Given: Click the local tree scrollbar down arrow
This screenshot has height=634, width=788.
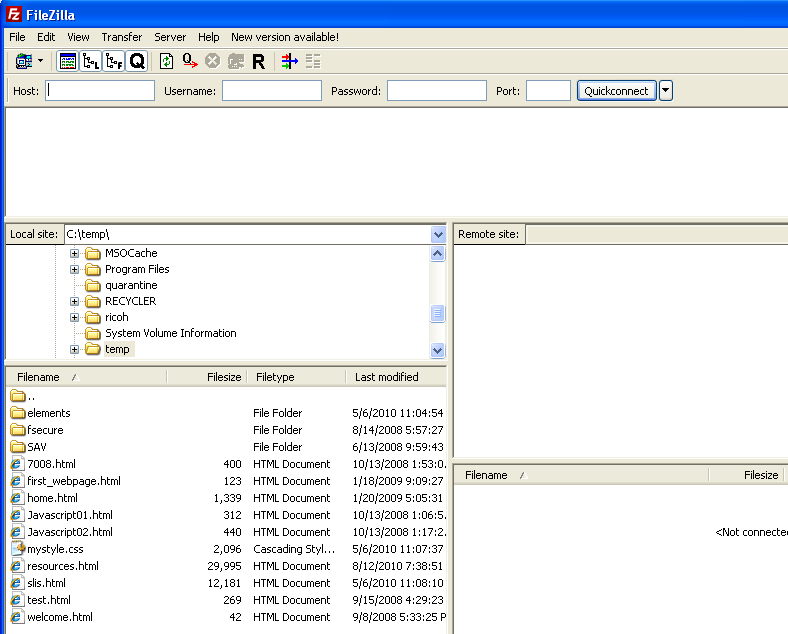Looking at the screenshot, I should tap(438, 350).
